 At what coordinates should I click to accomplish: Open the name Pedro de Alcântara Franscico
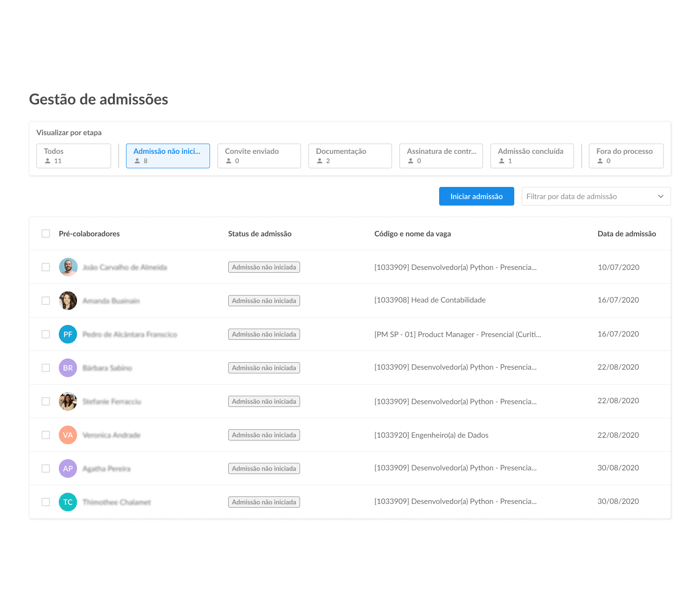coord(129,334)
